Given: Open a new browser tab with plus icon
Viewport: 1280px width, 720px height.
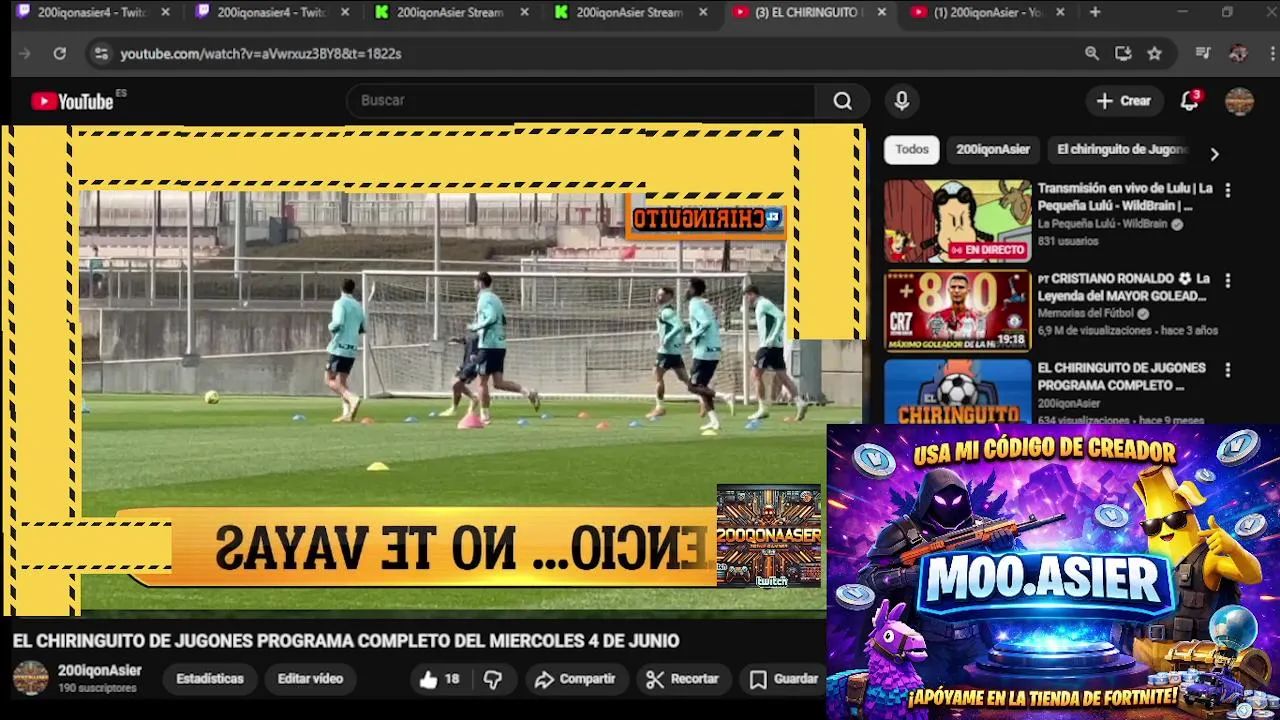Looking at the screenshot, I should click(1095, 12).
